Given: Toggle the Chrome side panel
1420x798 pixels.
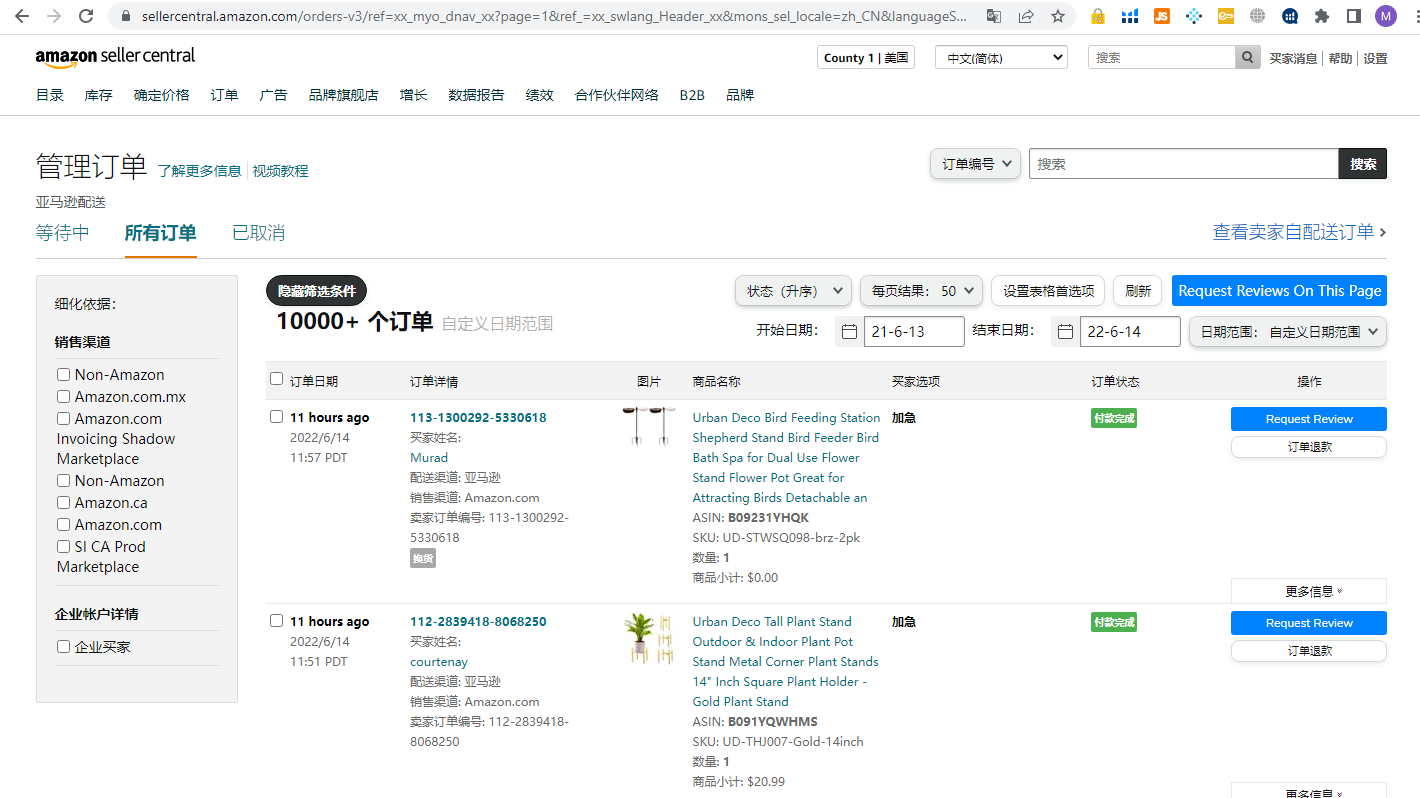Looking at the screenshot, I should coord(1354,16).
